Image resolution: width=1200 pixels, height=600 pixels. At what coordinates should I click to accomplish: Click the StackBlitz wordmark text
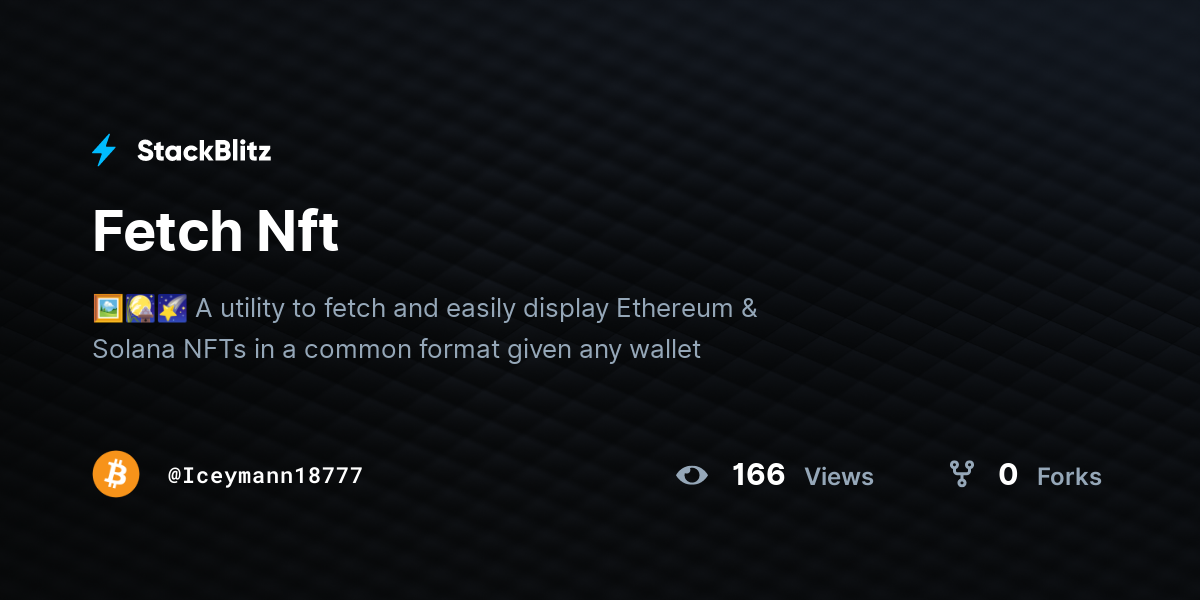click(x=204, y=151)
